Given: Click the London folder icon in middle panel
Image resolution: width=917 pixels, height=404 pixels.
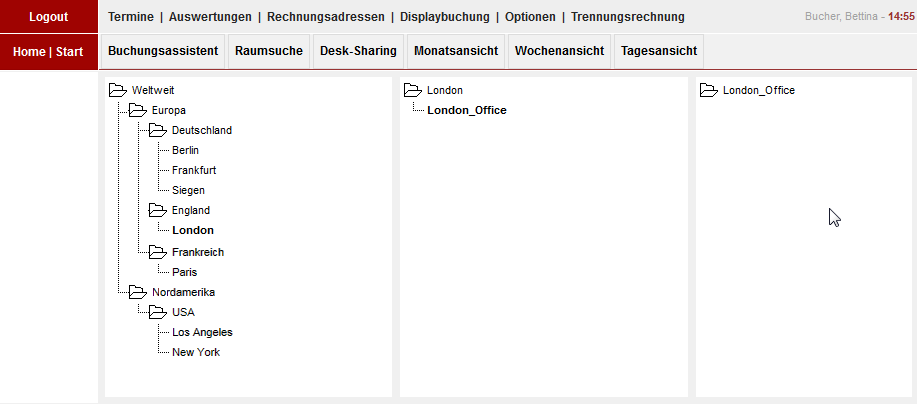Looking at the screenshot, I should pos(413,90).
